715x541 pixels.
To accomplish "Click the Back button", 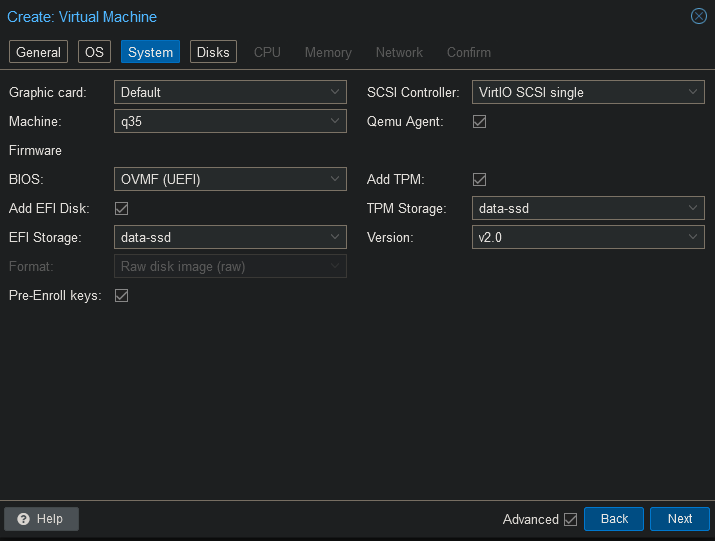I will (x=614, y=519).
